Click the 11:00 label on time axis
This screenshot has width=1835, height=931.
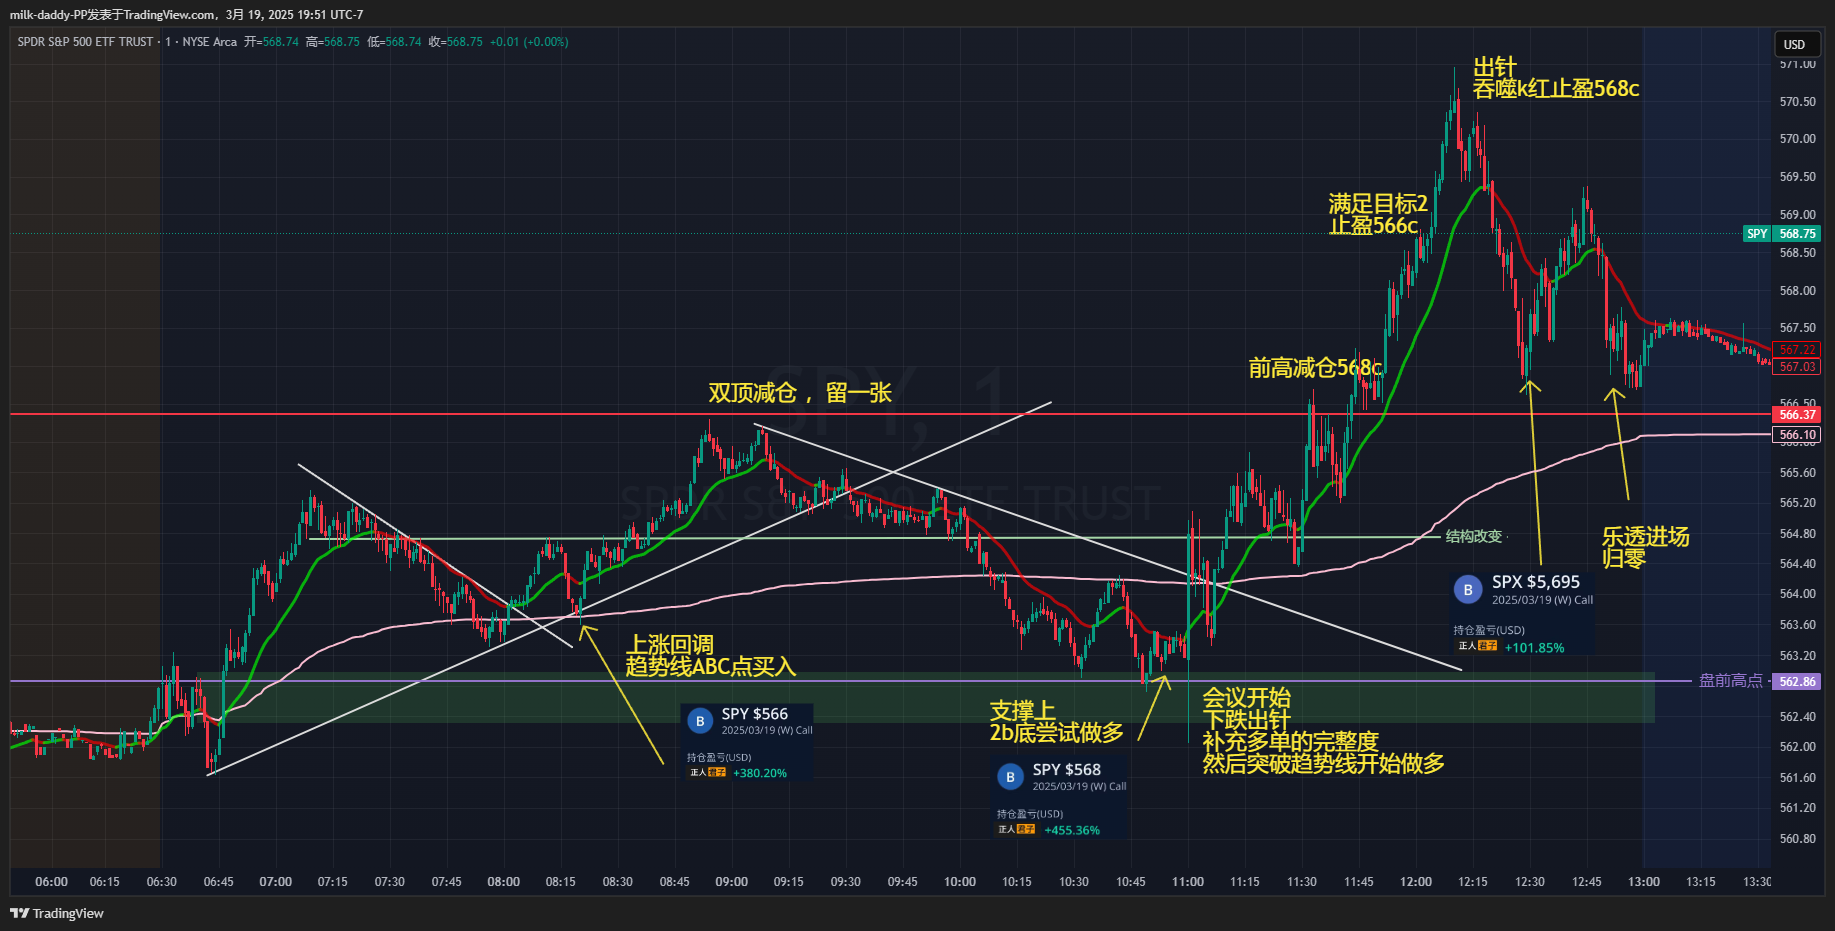pos(1188,882)
